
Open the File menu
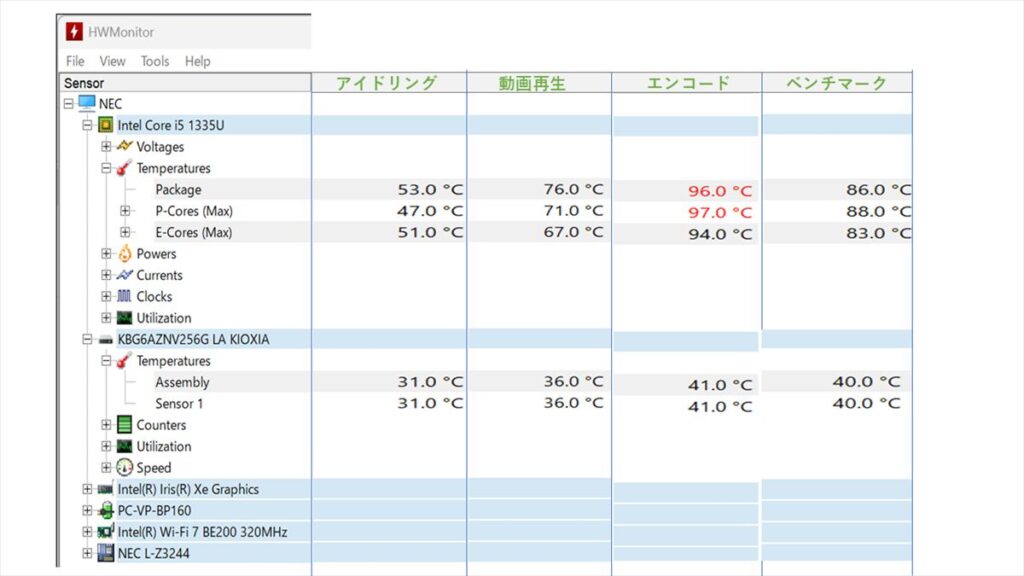75,61
